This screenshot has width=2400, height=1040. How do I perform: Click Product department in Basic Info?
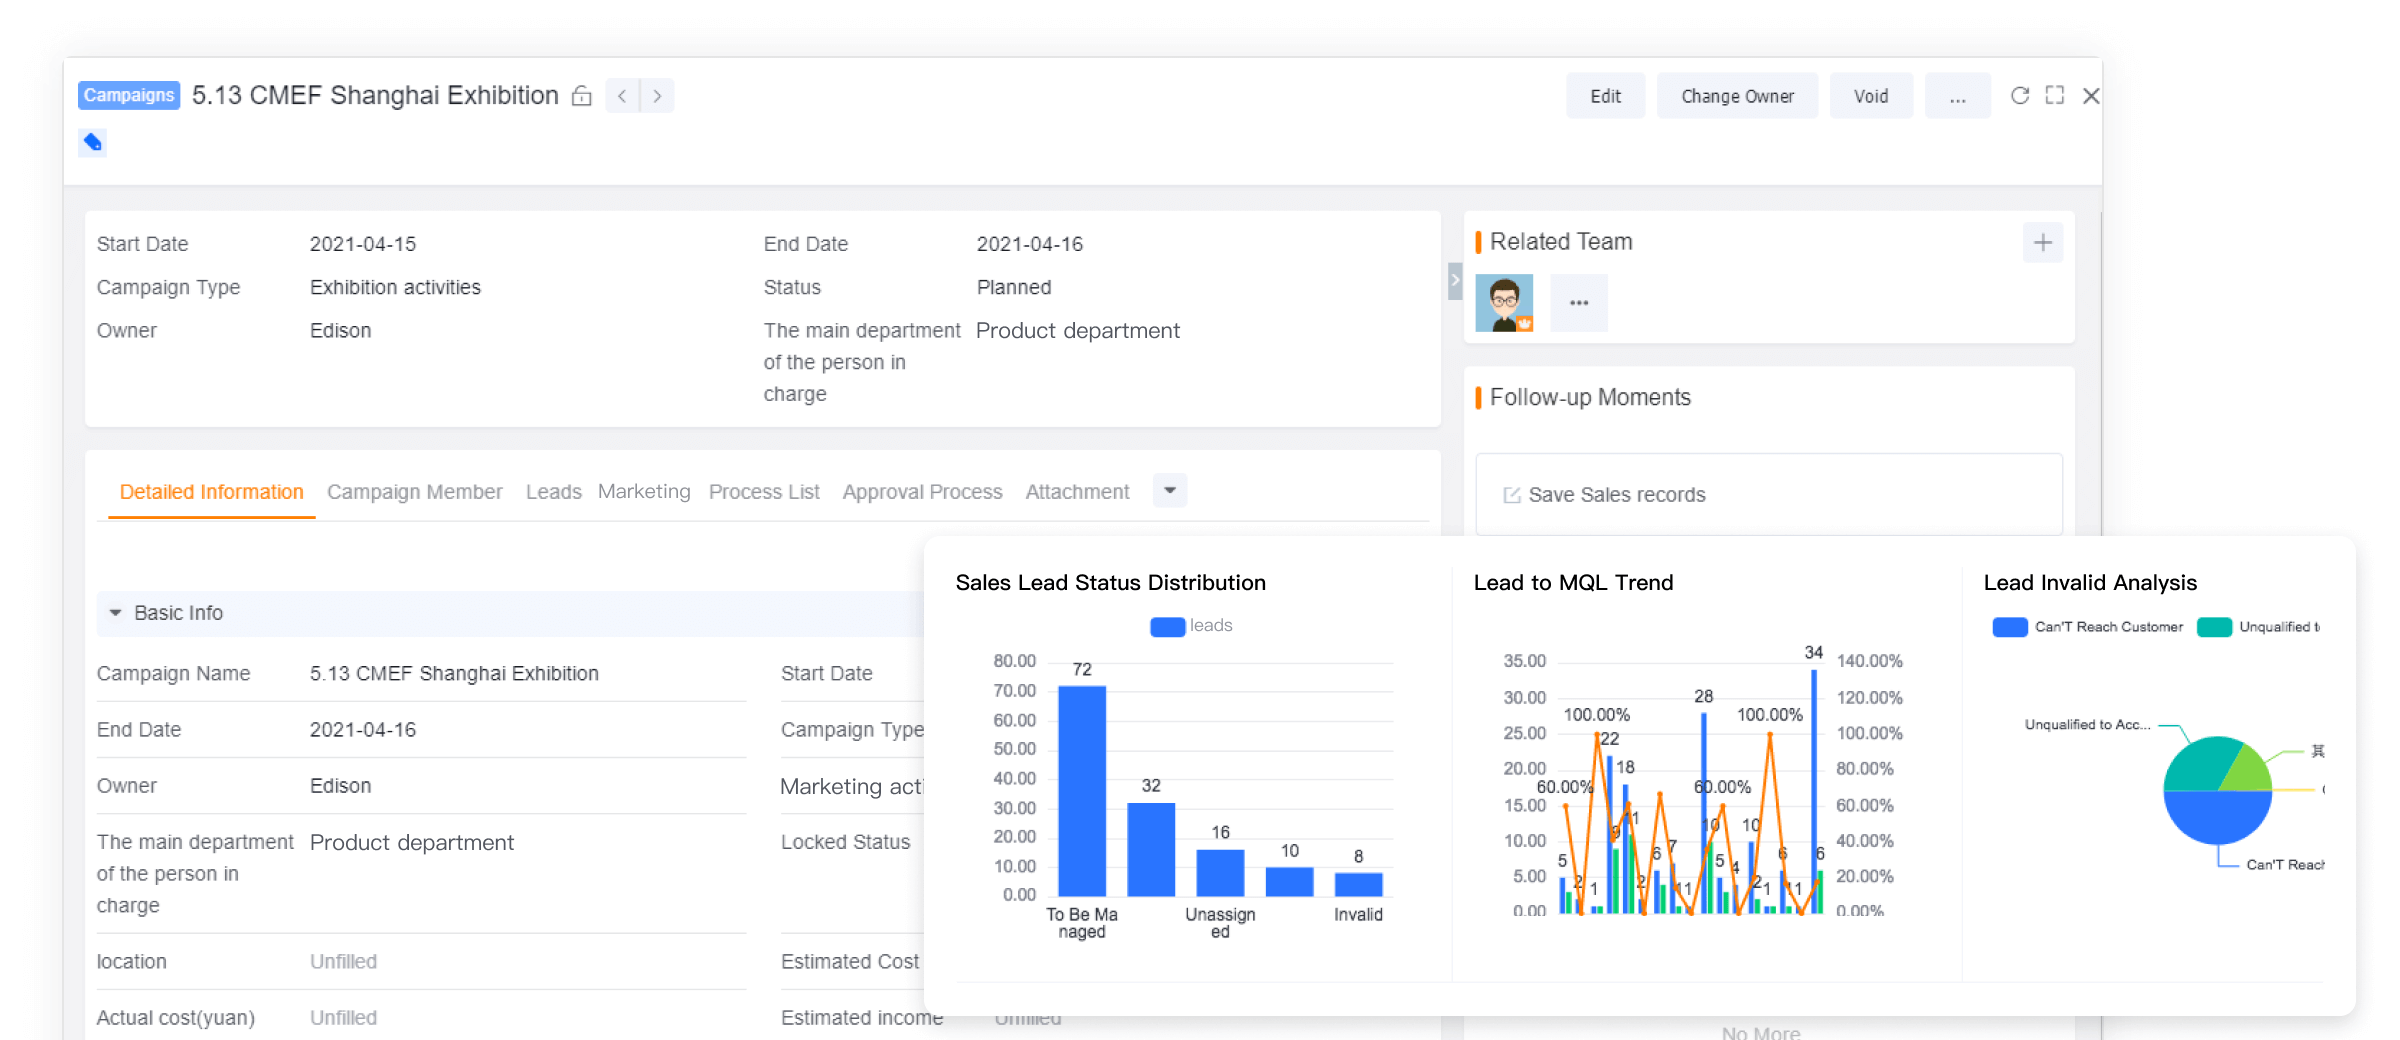point(411,843)
